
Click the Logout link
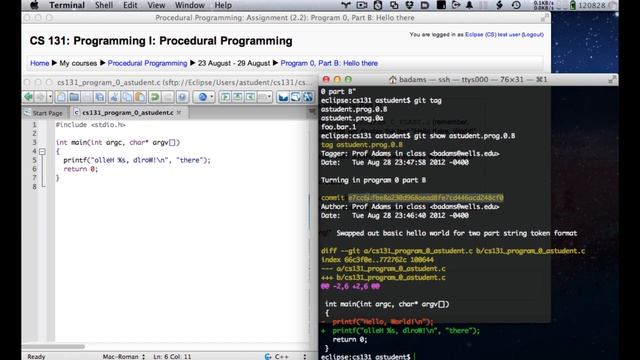(532, 35)
